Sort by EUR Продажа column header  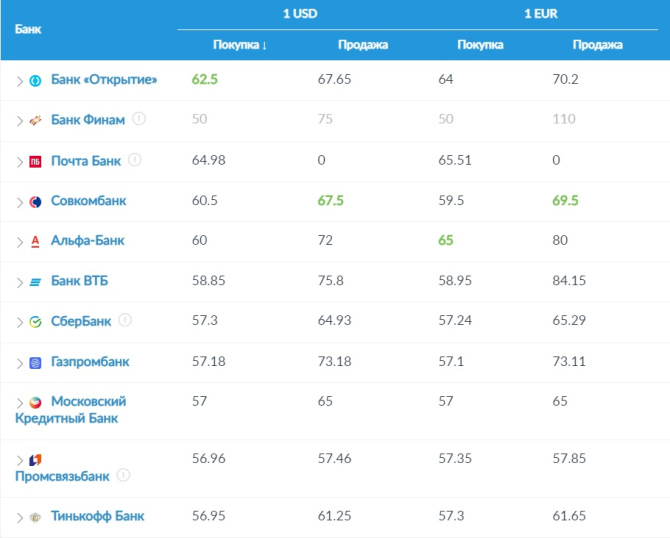597,45
